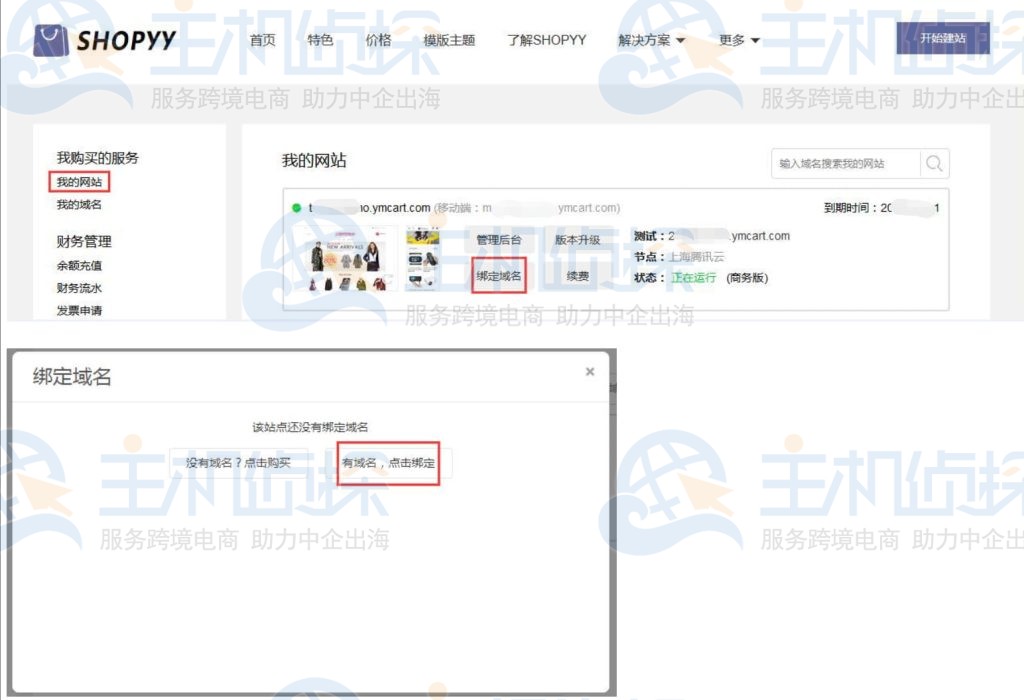
Task: Select 我的域名 in sidebar
Action: click(x=79, y=204)
